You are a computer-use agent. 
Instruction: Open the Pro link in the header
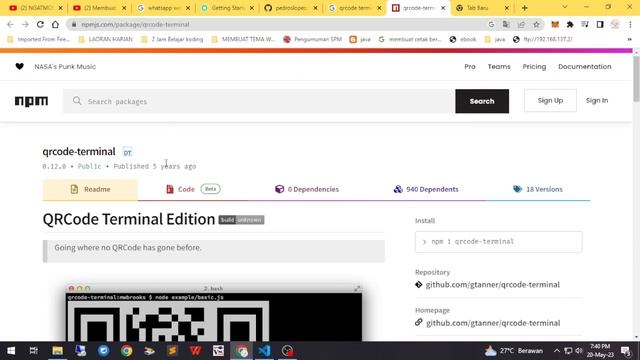(470, 67)
